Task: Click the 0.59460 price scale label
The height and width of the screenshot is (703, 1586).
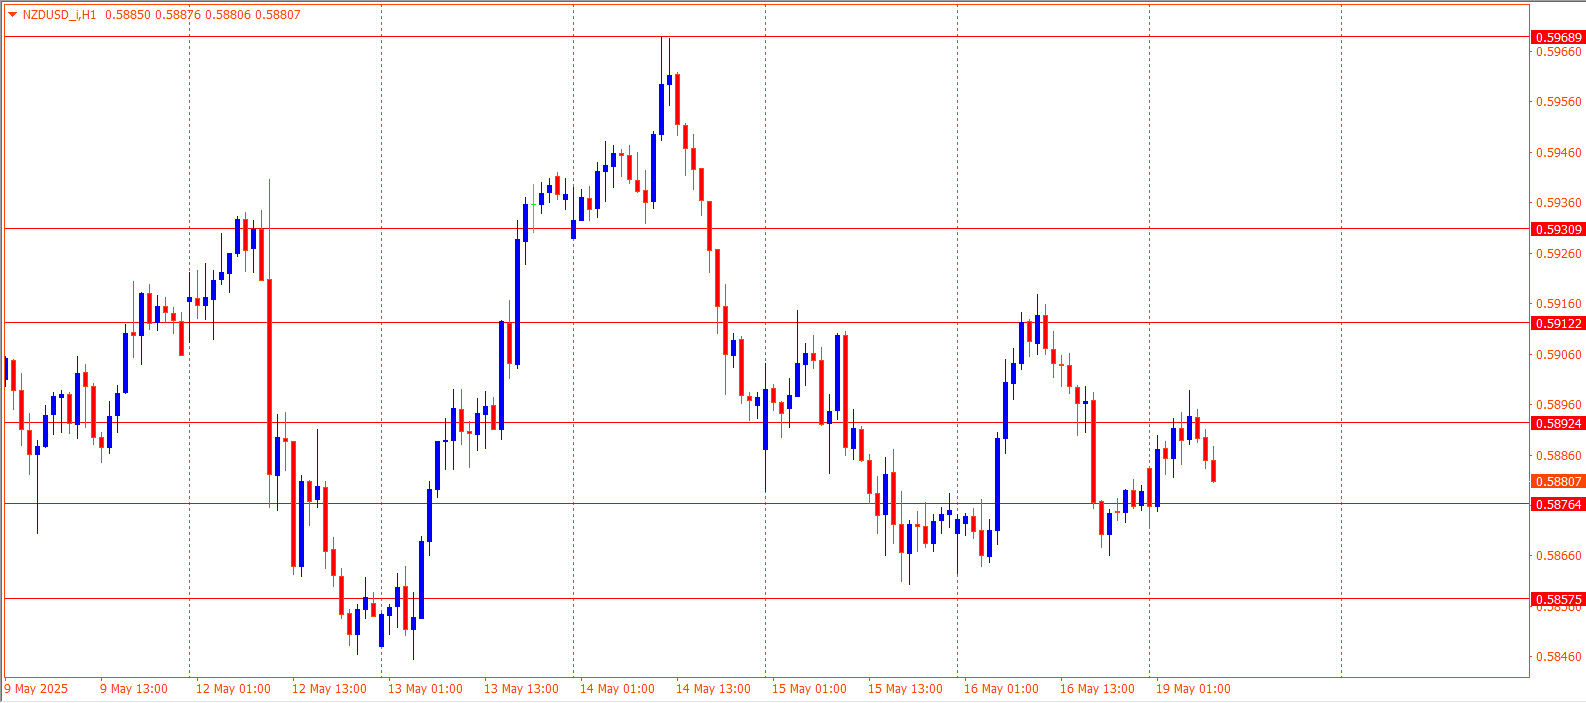Action: [1559, 153]
